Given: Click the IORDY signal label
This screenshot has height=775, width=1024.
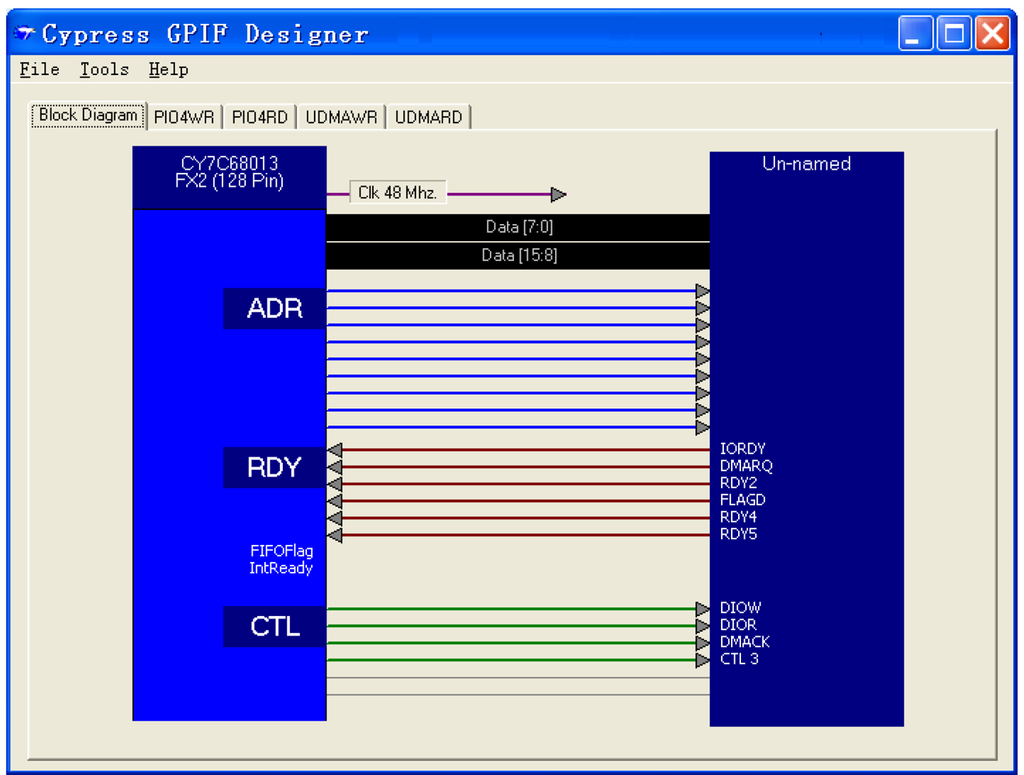Looking at the screenshot, I should [x=743, y=449].
